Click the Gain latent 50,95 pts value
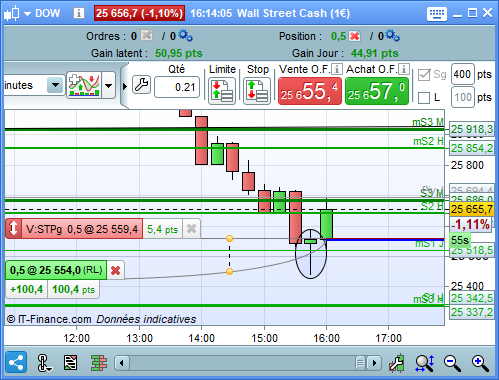 click(x=179, y=53)
